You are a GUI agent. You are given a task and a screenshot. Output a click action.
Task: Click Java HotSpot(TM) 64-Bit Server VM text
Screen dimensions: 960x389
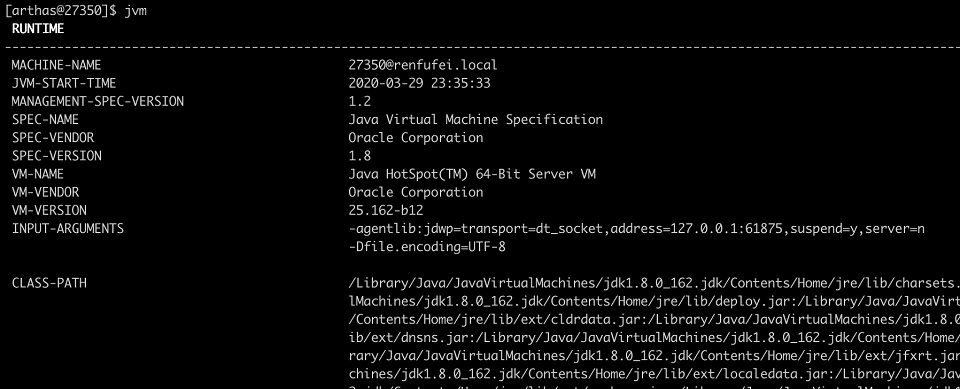(472, 174)
